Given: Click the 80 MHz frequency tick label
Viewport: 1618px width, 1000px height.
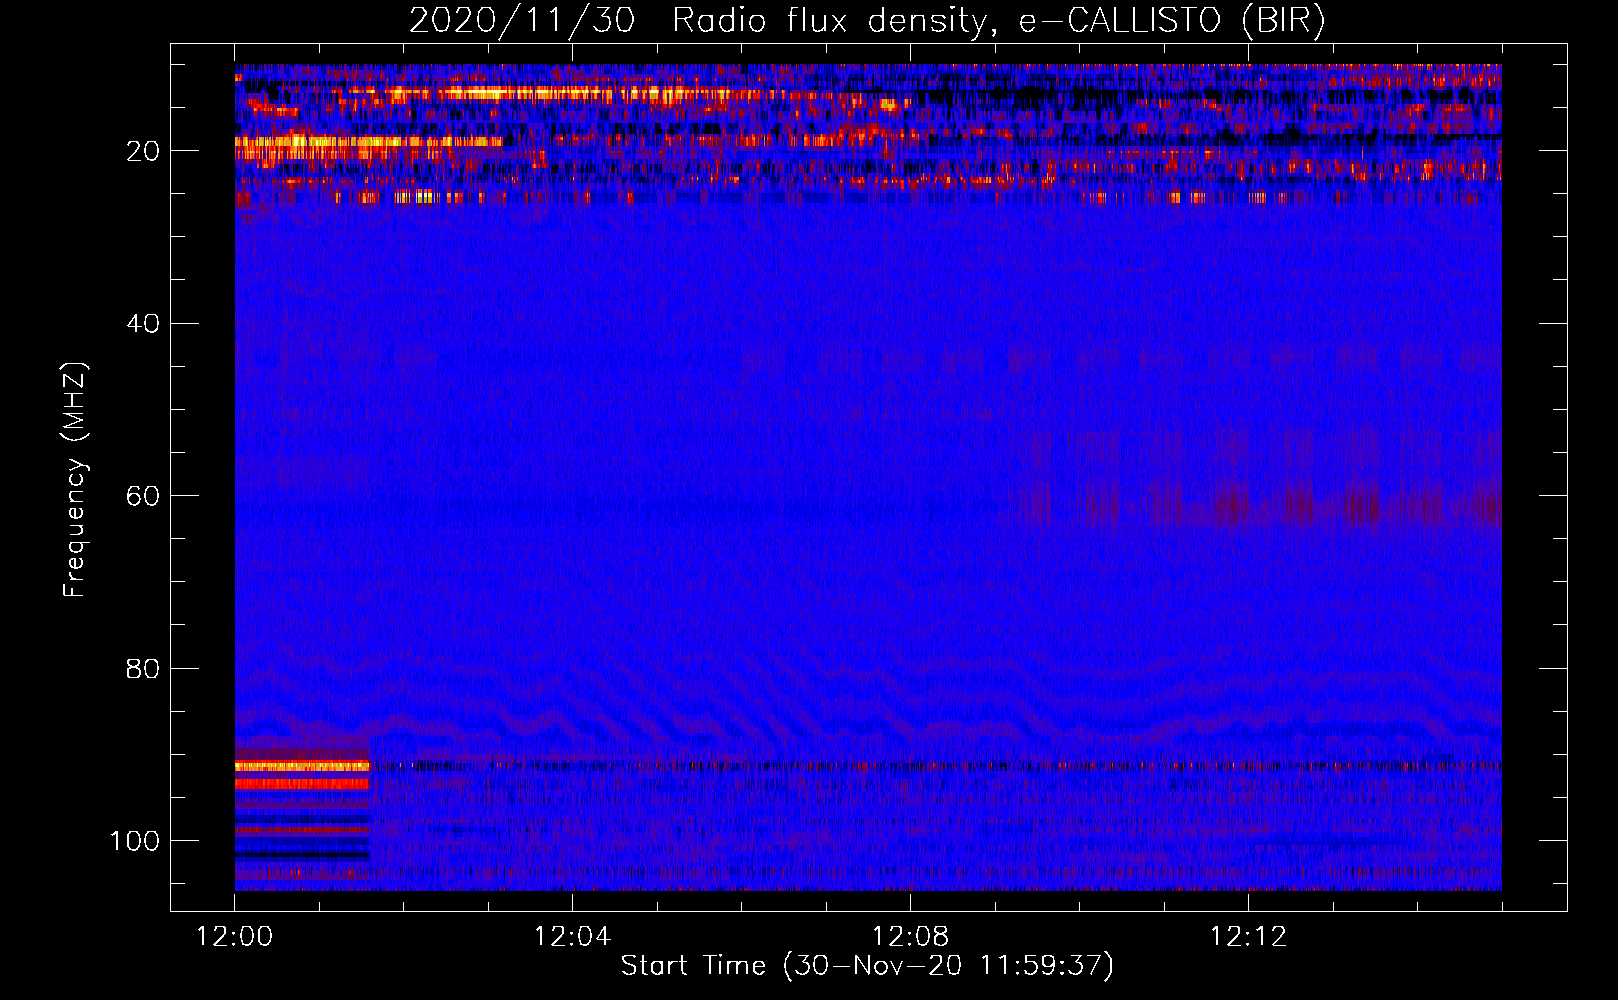Looking at the screenshot, I should pos(143,669).
